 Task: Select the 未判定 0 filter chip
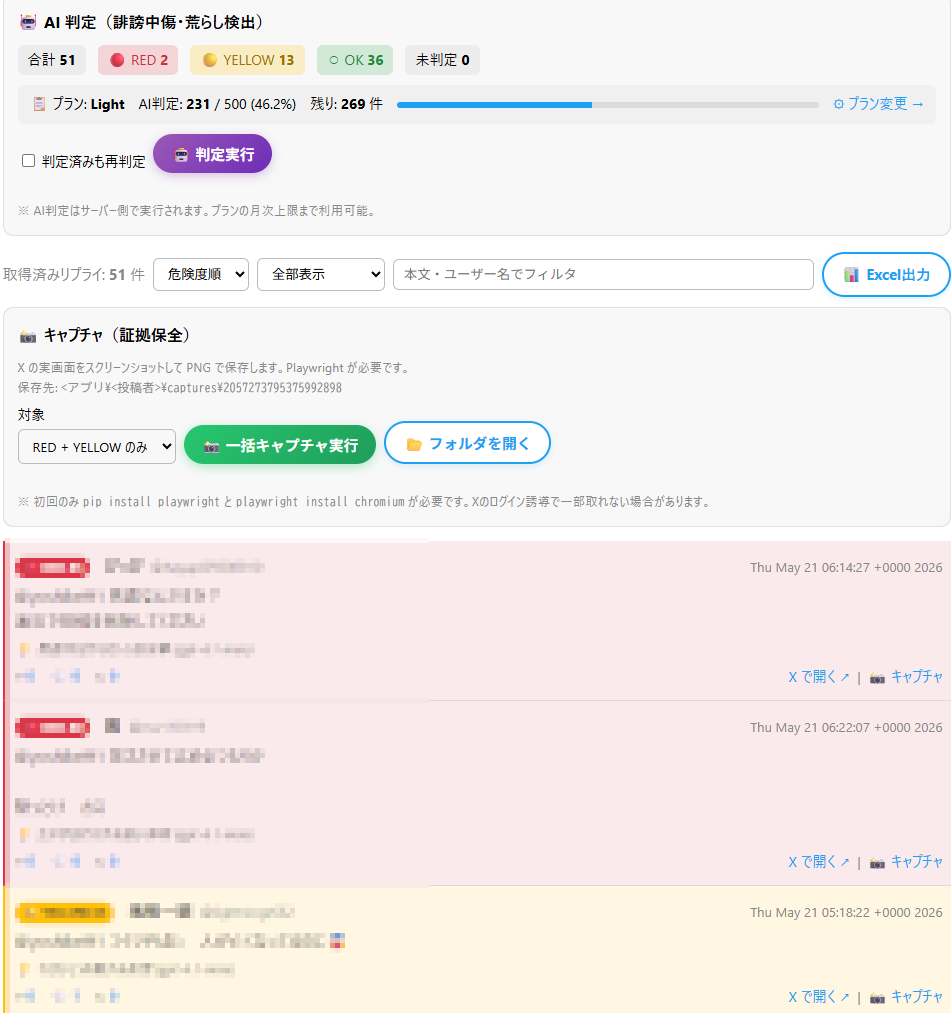click(443, 60)
